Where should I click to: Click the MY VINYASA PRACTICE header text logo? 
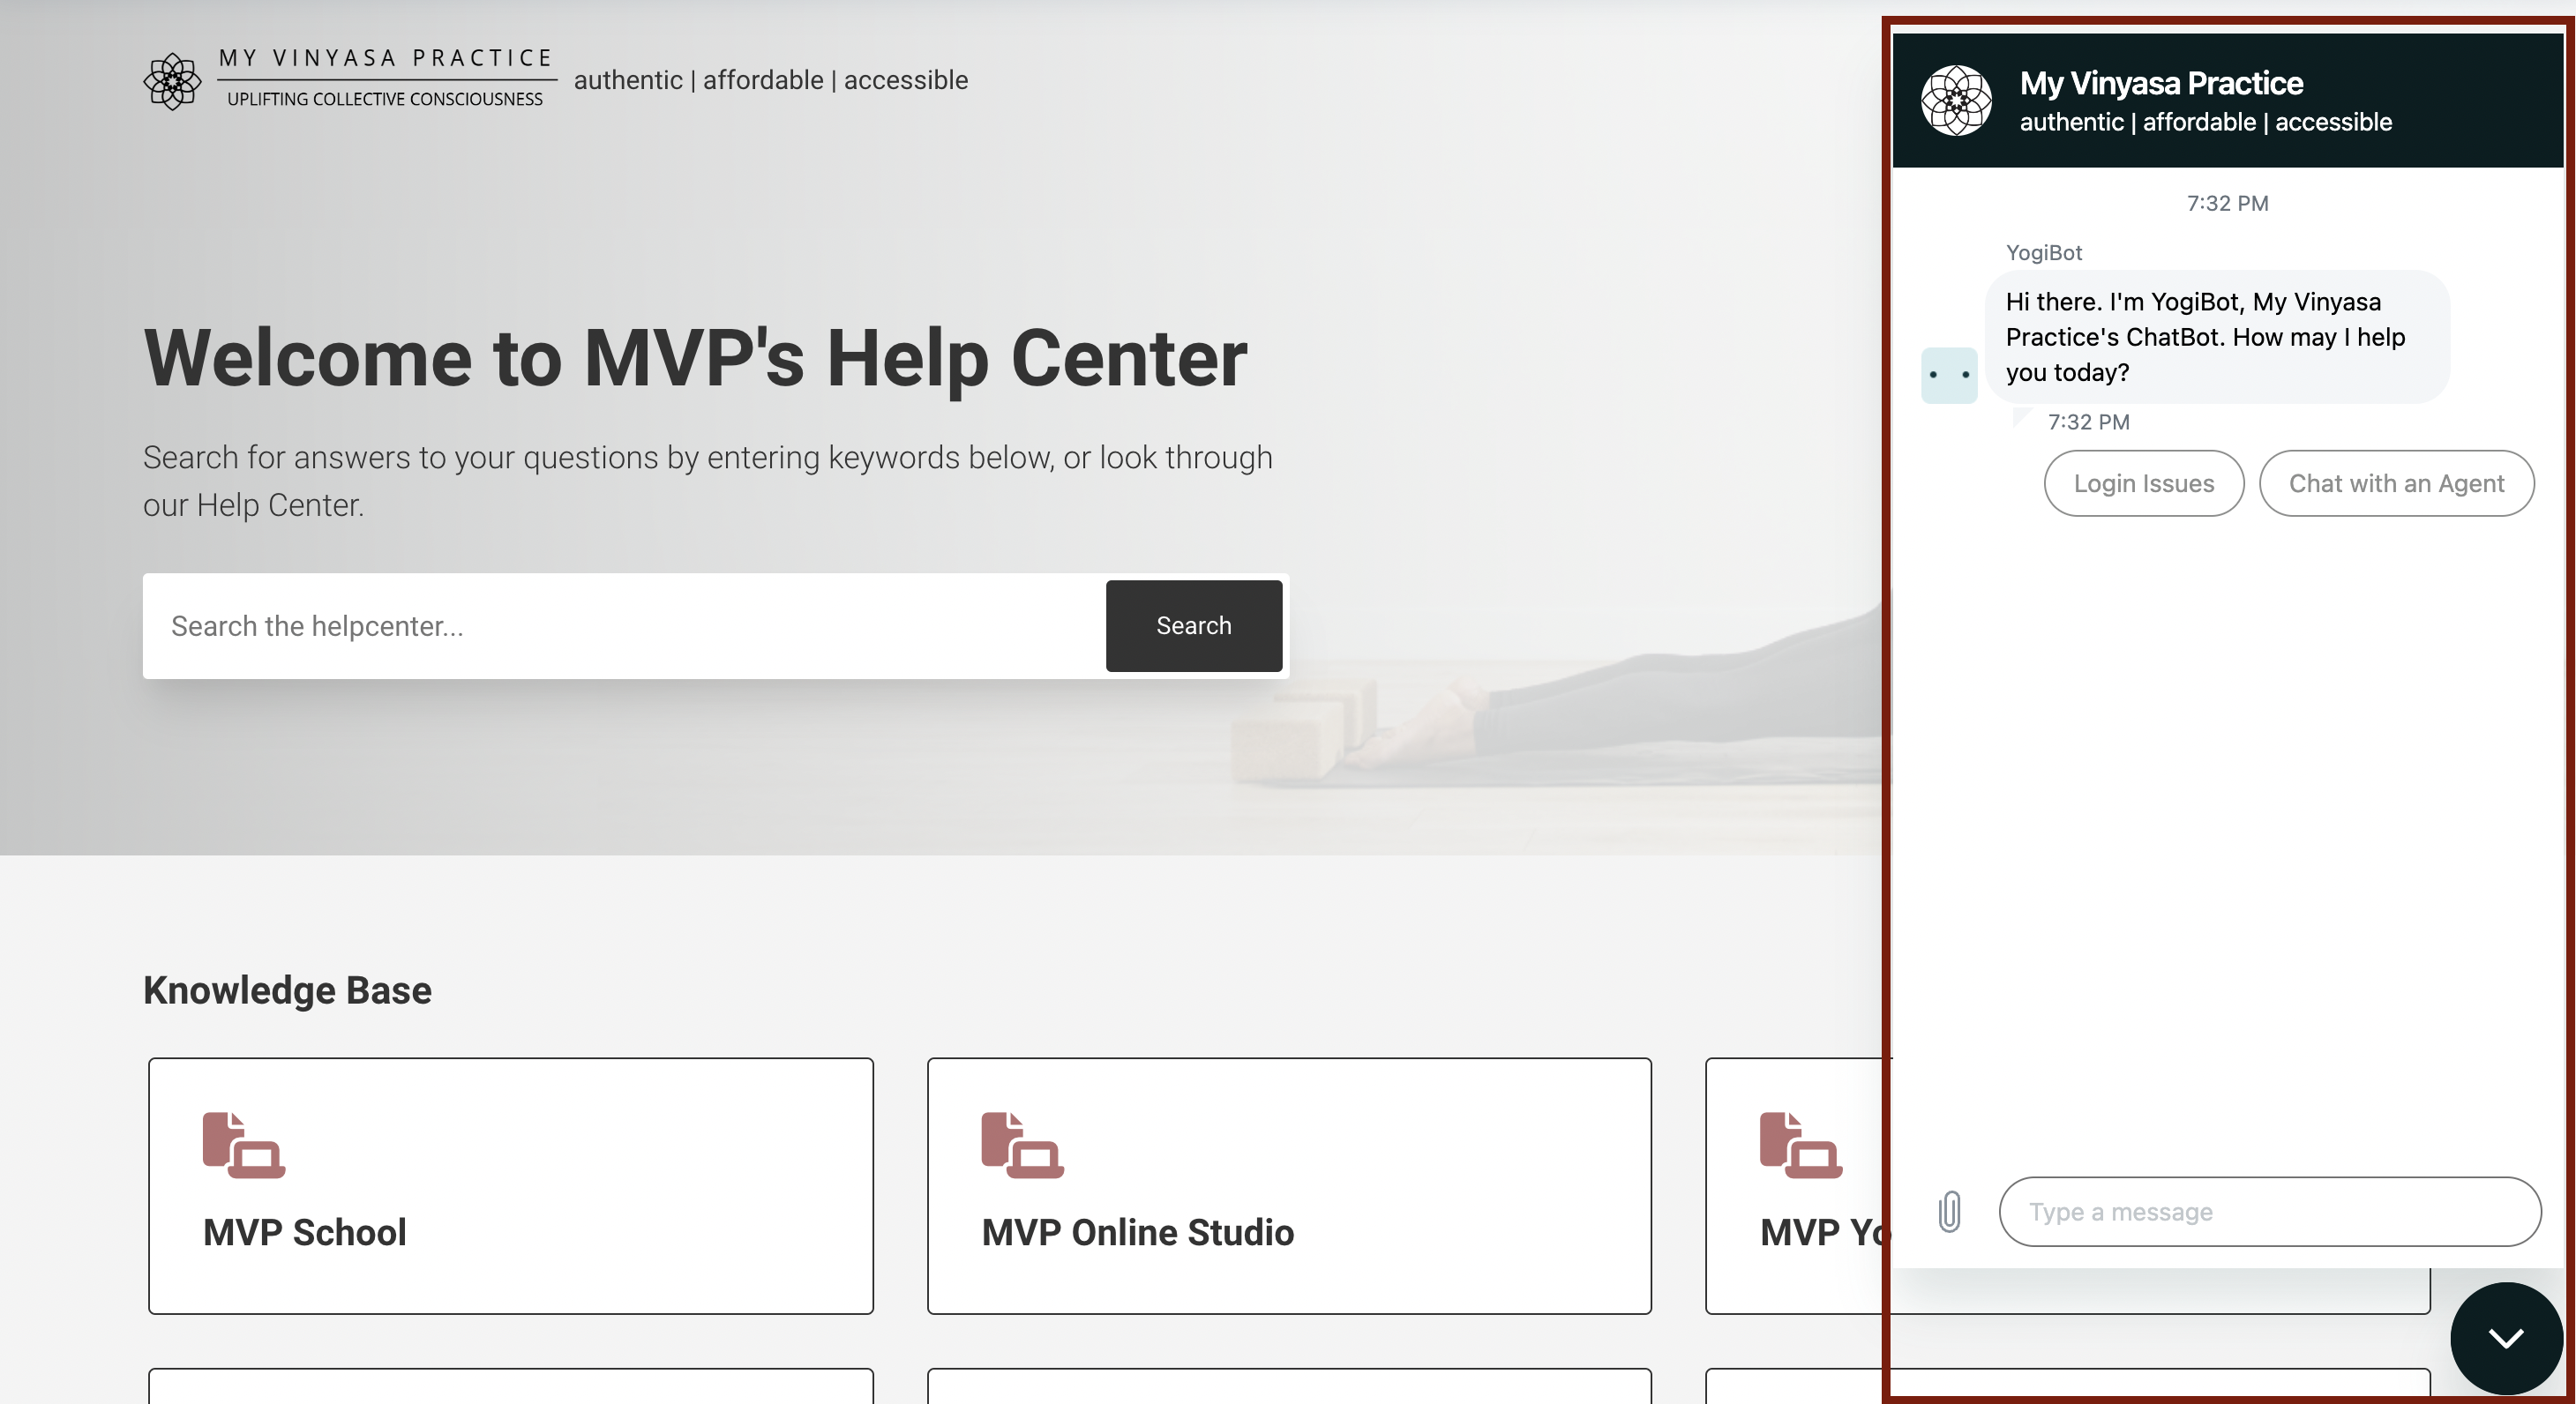click(x=386, y=58)
